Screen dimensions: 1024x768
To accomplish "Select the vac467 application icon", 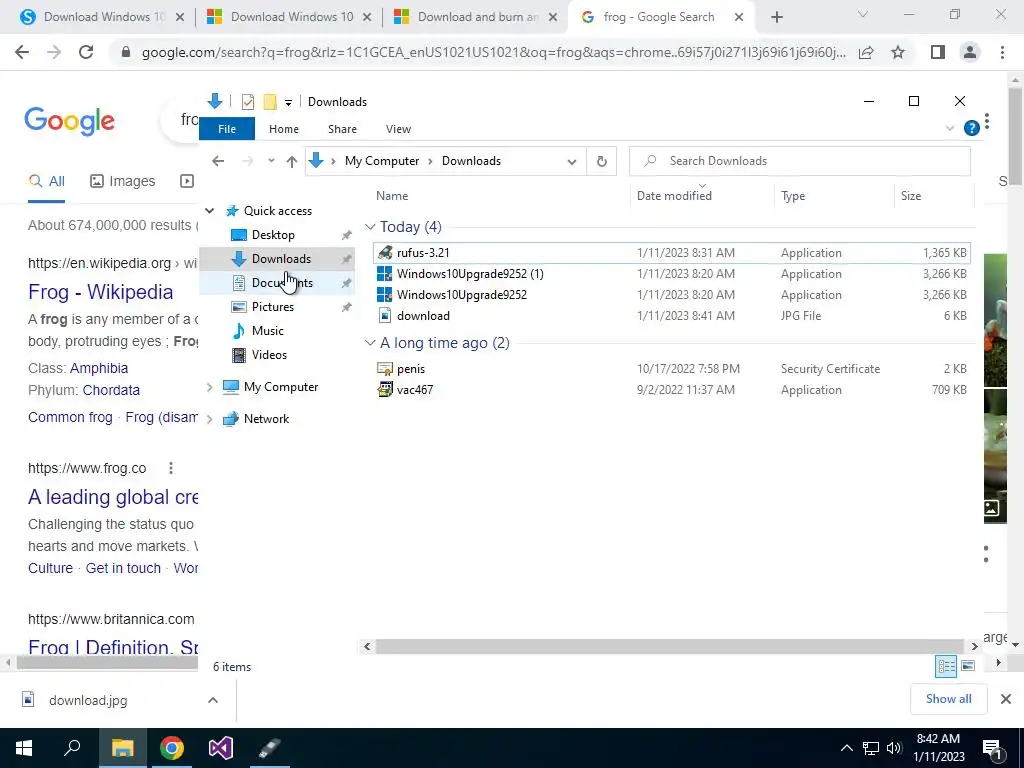I will click(x=385, y=390).
